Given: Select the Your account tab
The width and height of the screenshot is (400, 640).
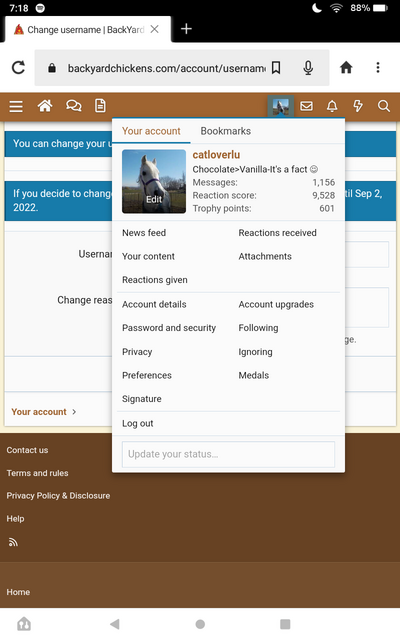Looking at the screenshot, I should [x=151, y=131].
